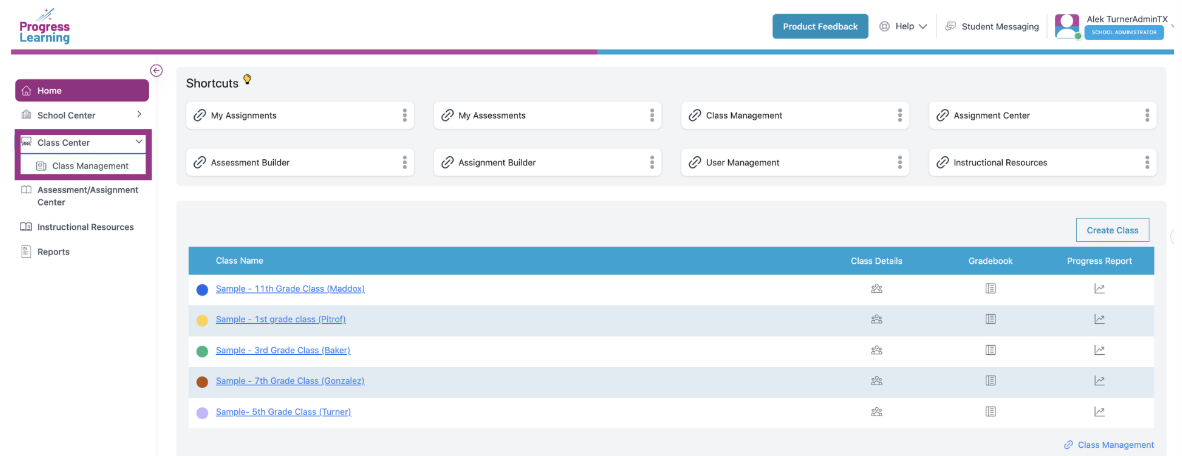The width and height of the screenshot is (1182, 456).
Task: Open Progress Report for 11th Grade Class (Maddox)
Action: (x=1099, y=289)
